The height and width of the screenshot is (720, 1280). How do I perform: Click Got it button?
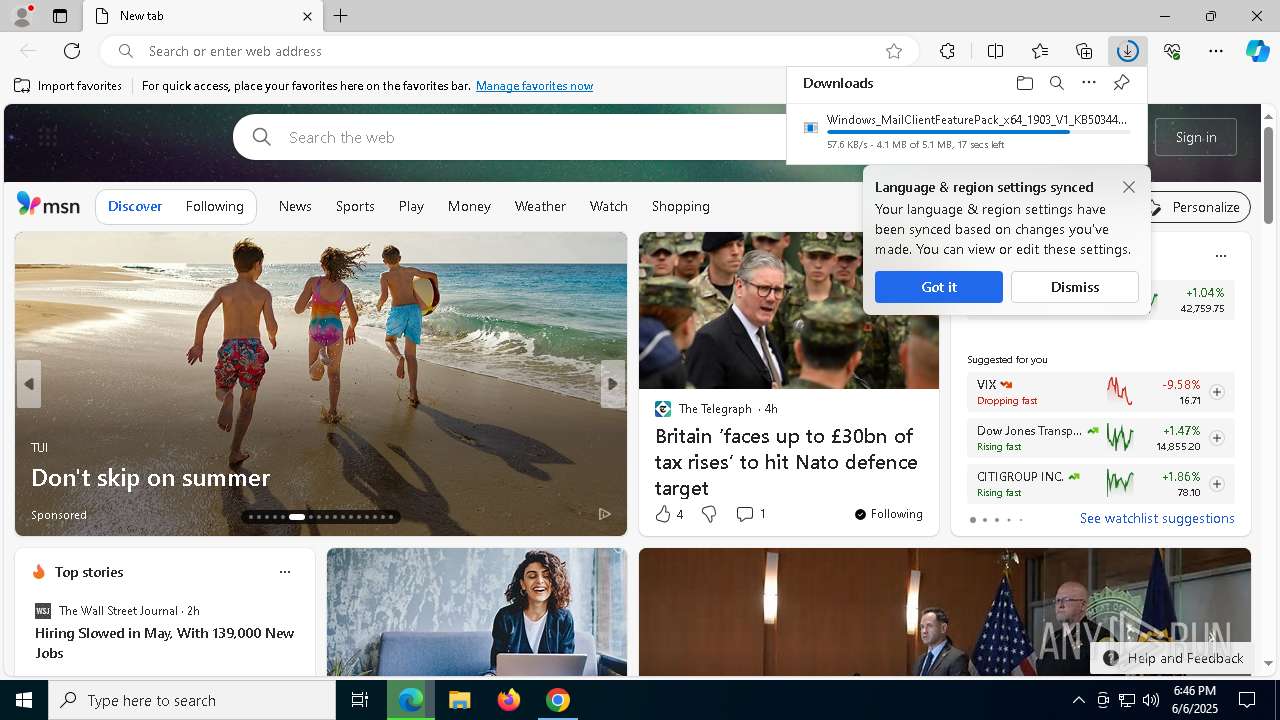[939, 287]
